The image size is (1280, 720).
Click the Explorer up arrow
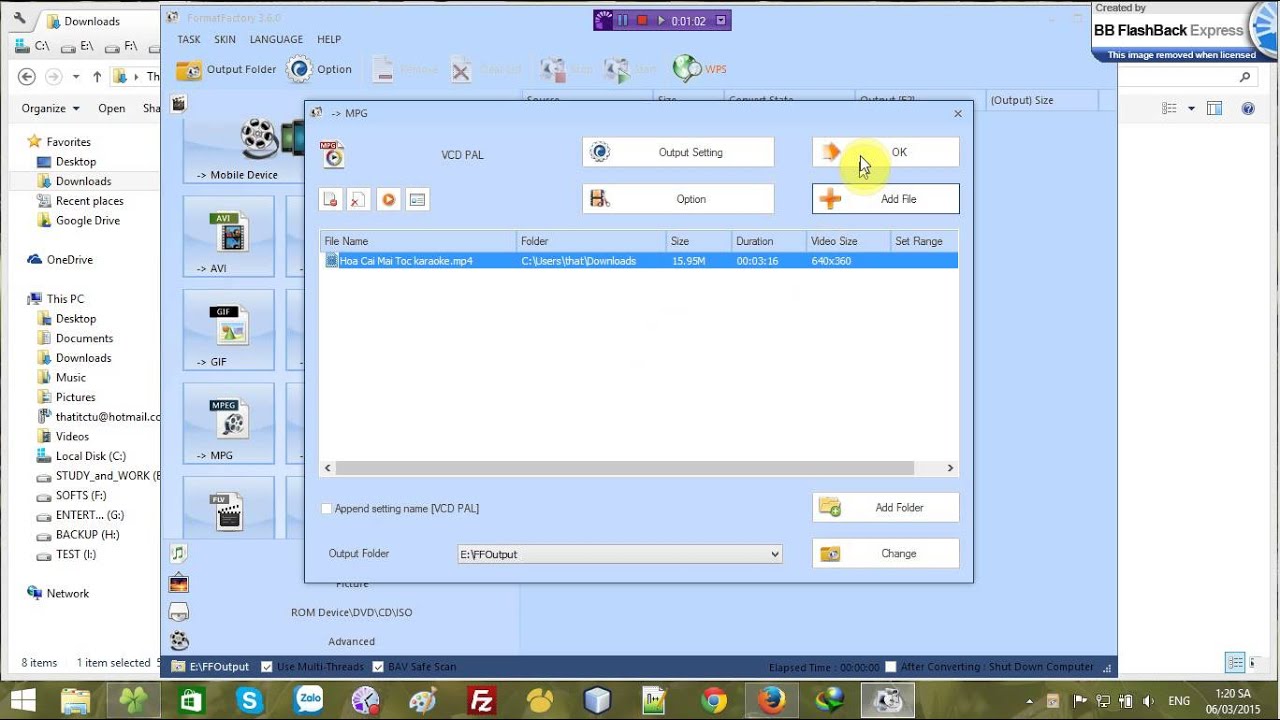97,76
